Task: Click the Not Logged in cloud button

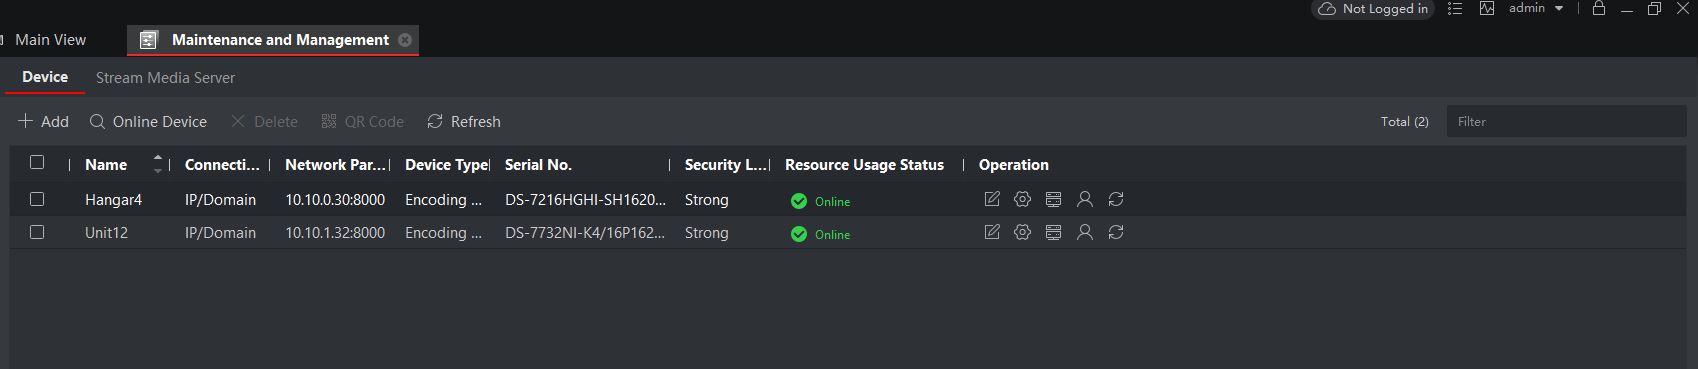Action: 1372,8
